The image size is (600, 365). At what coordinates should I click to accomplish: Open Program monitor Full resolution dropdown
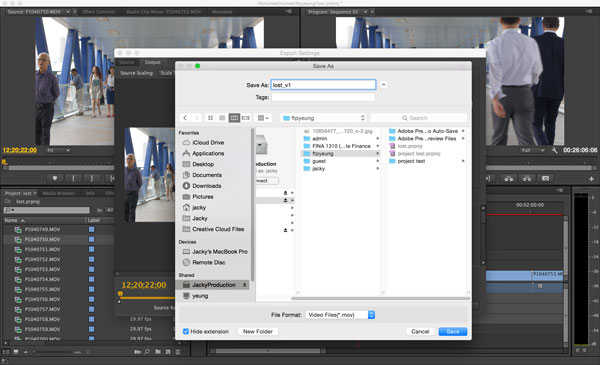(532, 150)
